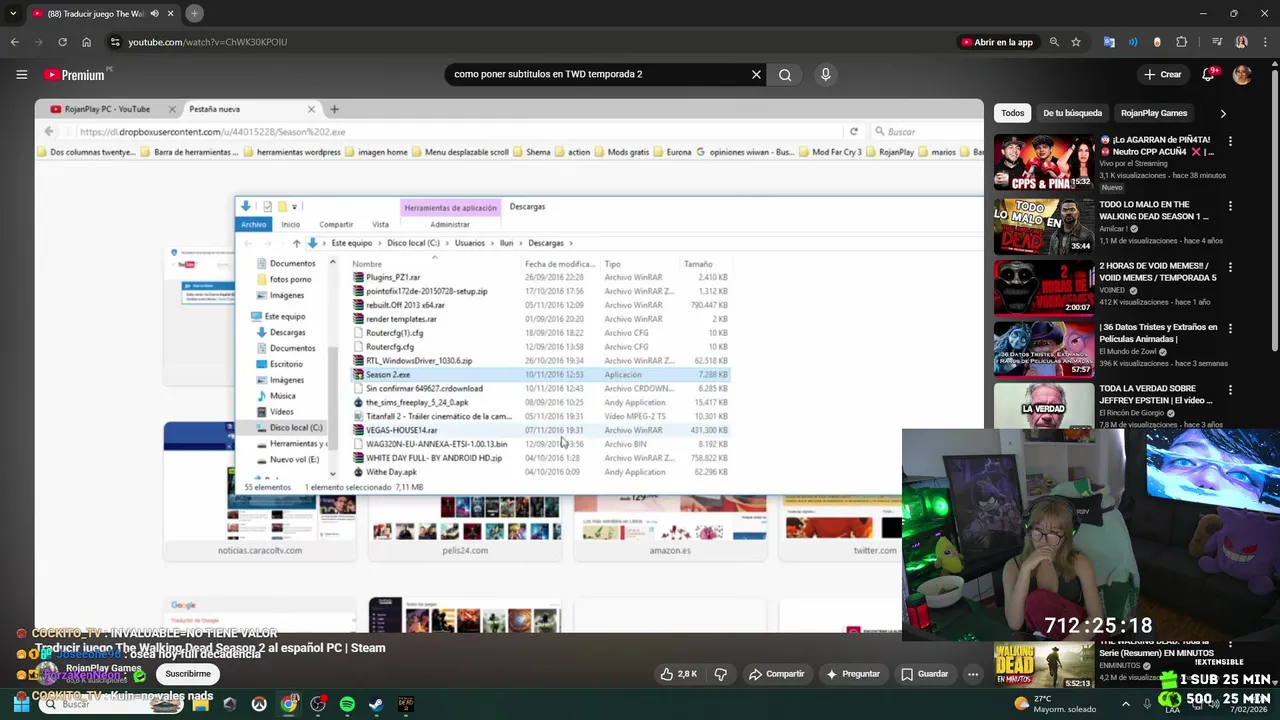Like the video (2,8 K)
Image resolution: width=1280 pixels, height=720 pixels.
tap(679, 674)
